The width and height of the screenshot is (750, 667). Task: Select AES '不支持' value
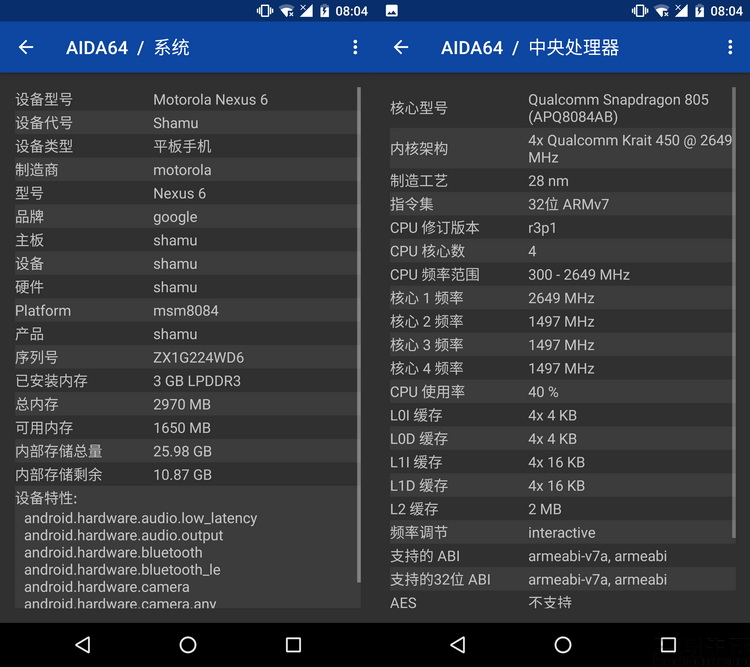550,602
